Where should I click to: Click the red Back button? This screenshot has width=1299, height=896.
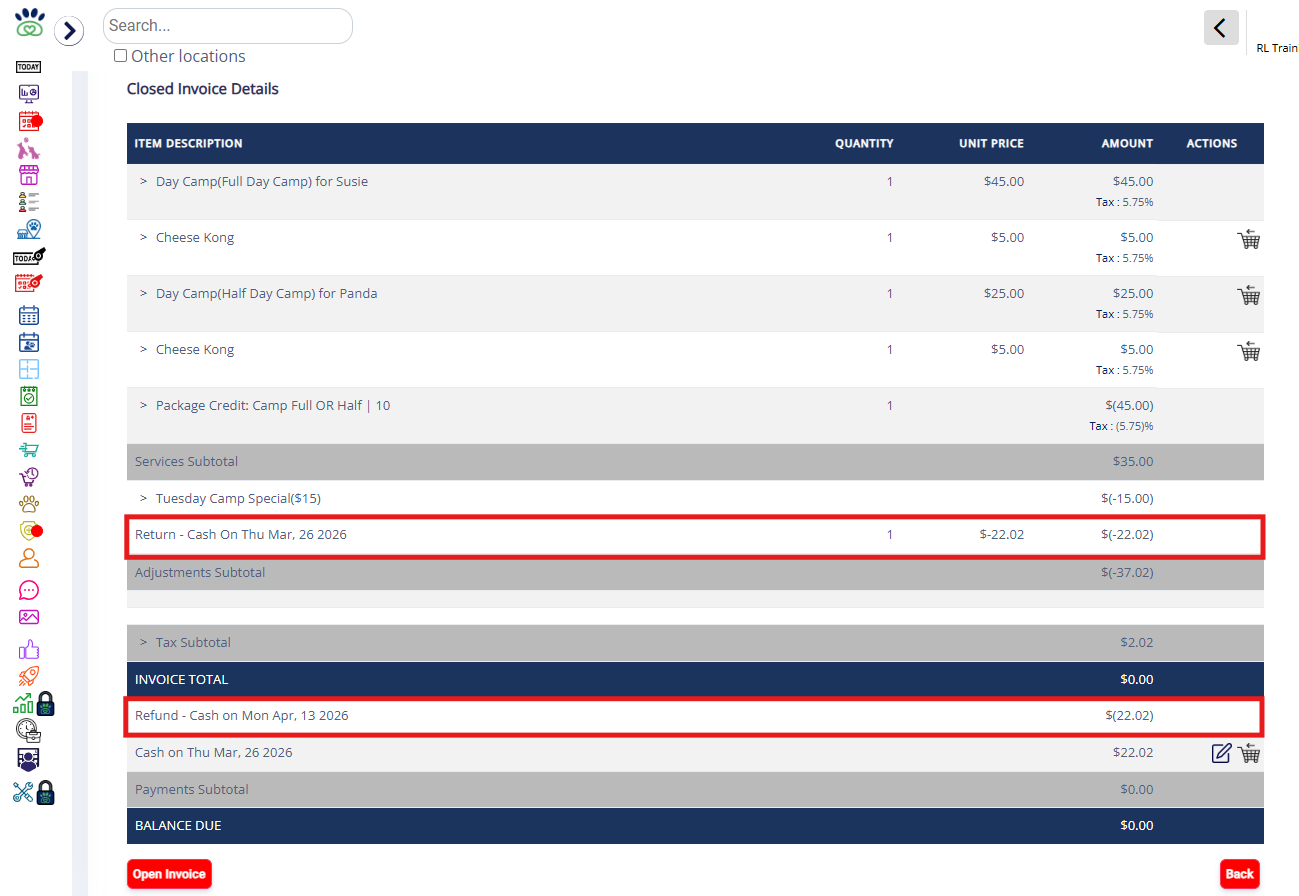point(1240,874)
